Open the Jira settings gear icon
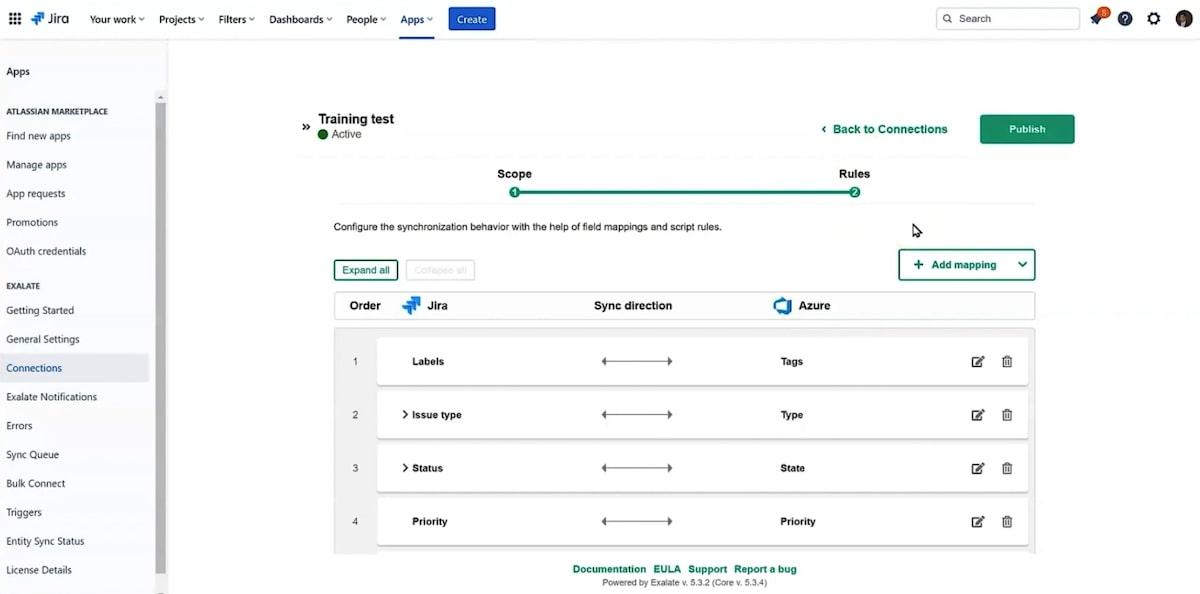The width and height of the screenshot is (1200, 594). pyautogui.click(x=1154, y=19)
